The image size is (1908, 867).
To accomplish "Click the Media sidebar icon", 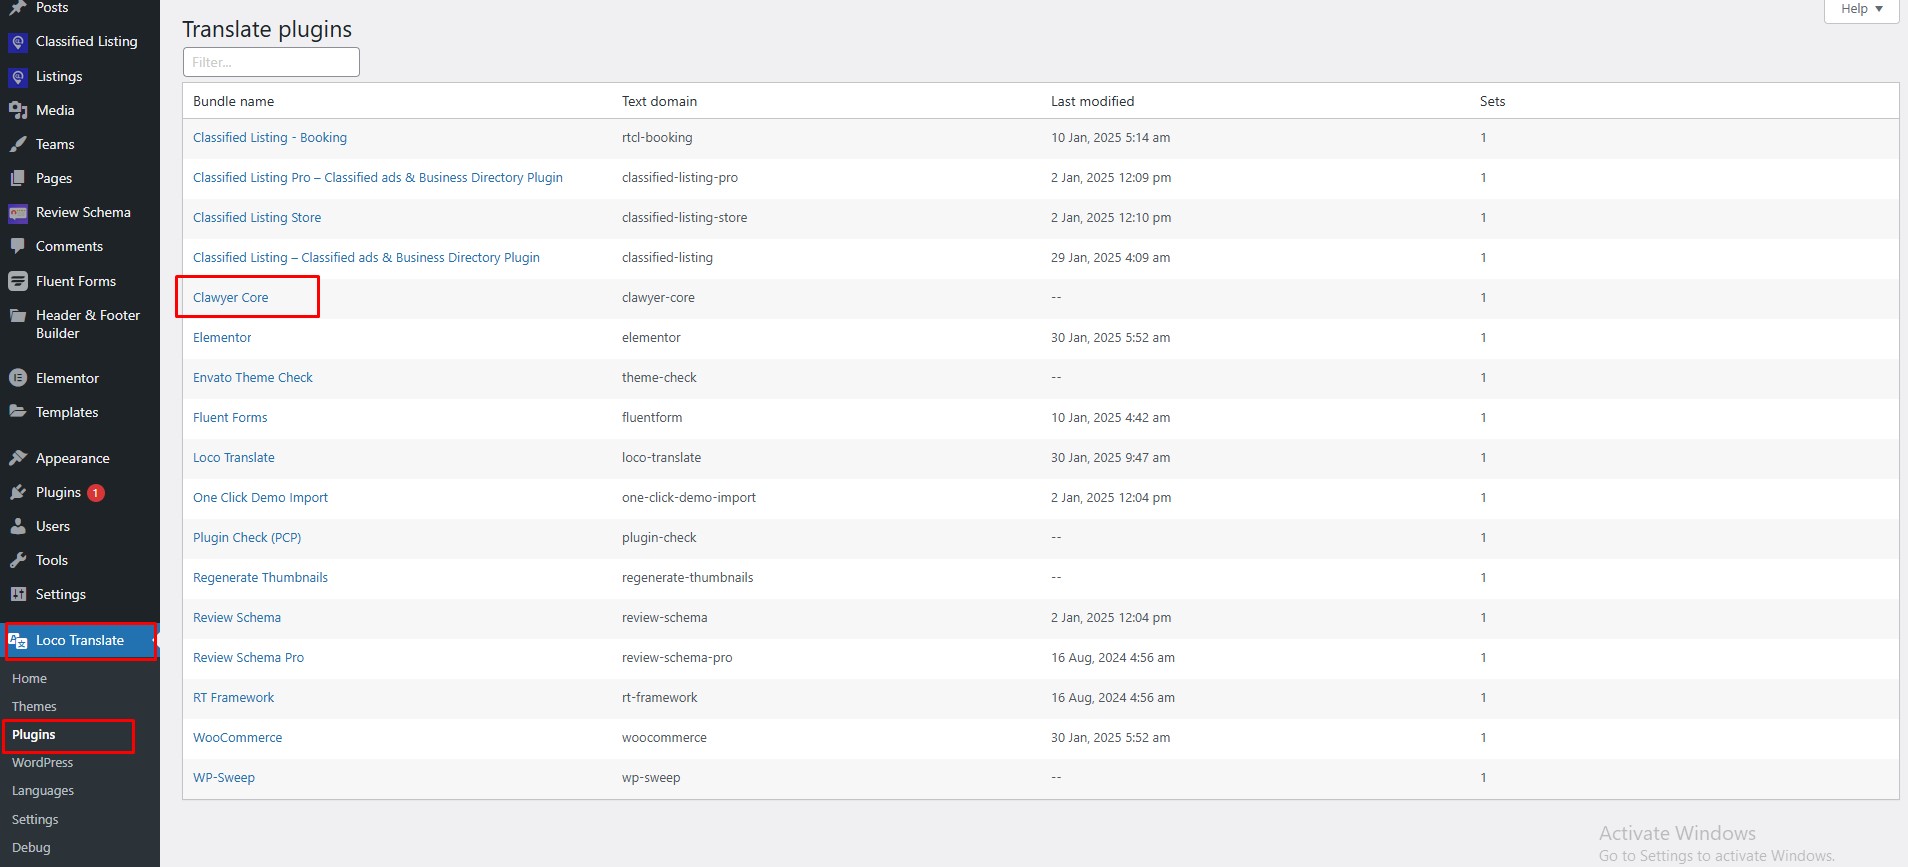I will [x=18, y=111].
